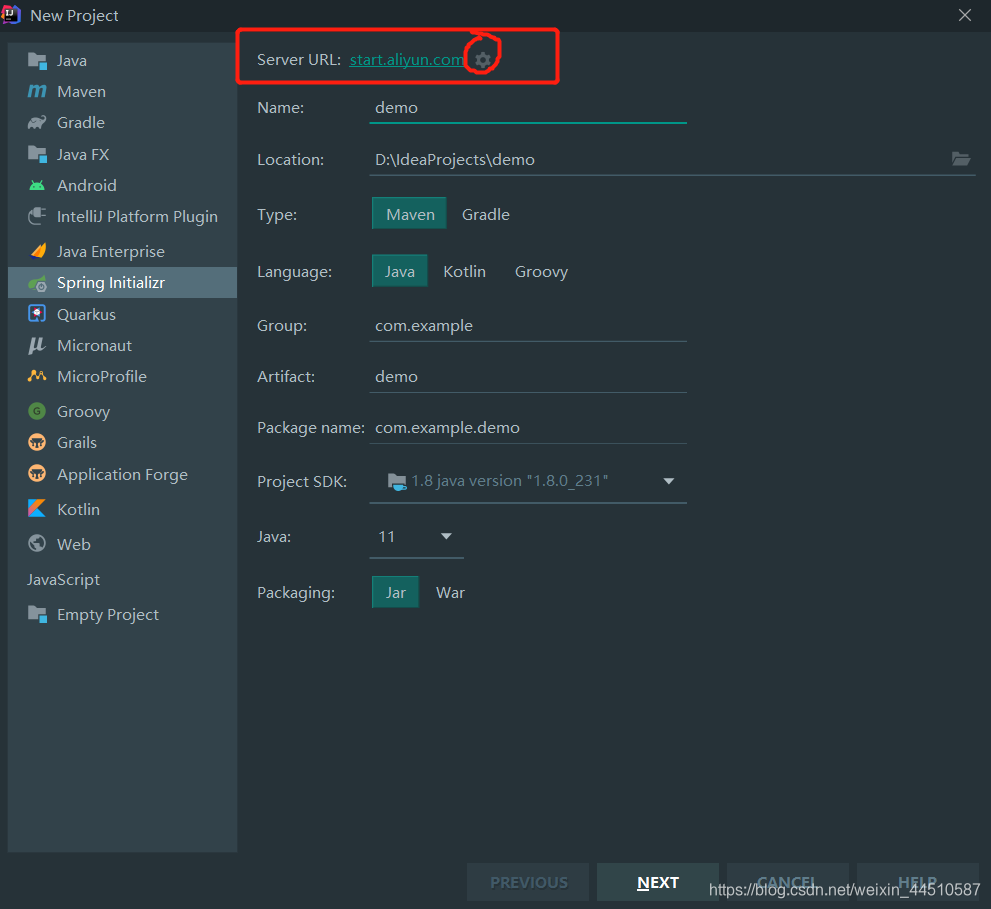Screen dimensions: 991x909
Task: Select Quarkus generator
Action: [x=122, y=314]
